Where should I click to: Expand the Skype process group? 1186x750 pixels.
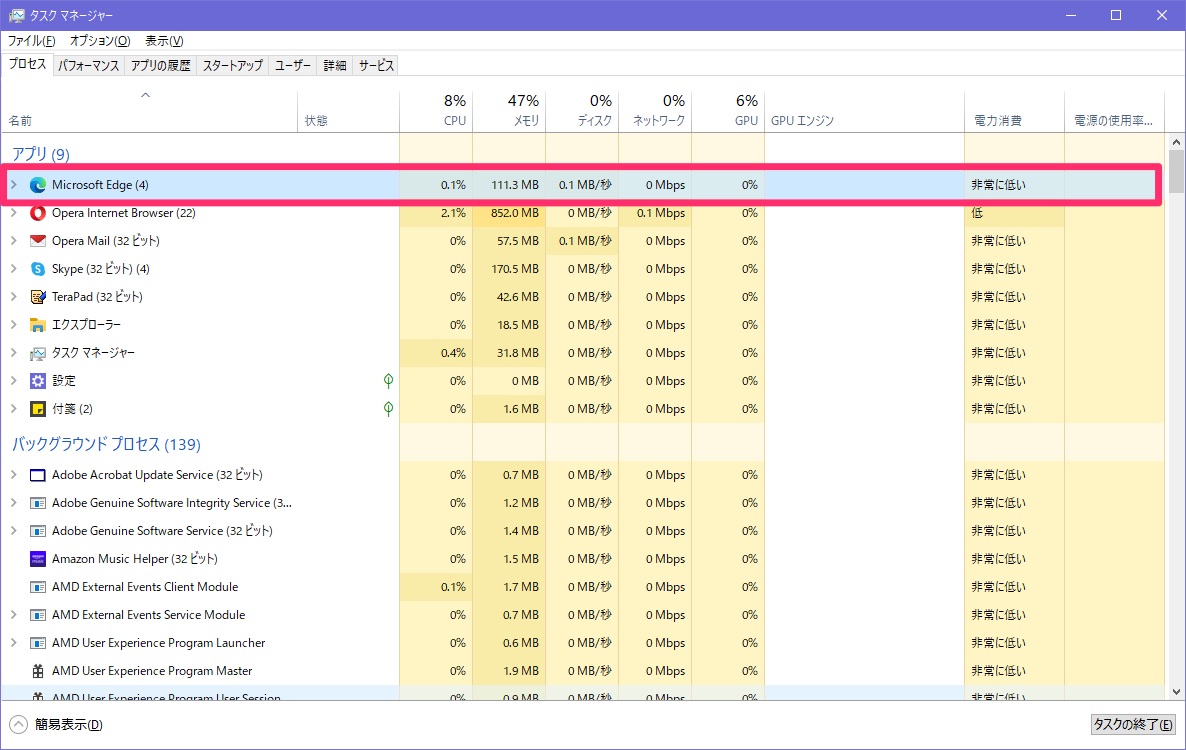(14, 268)
